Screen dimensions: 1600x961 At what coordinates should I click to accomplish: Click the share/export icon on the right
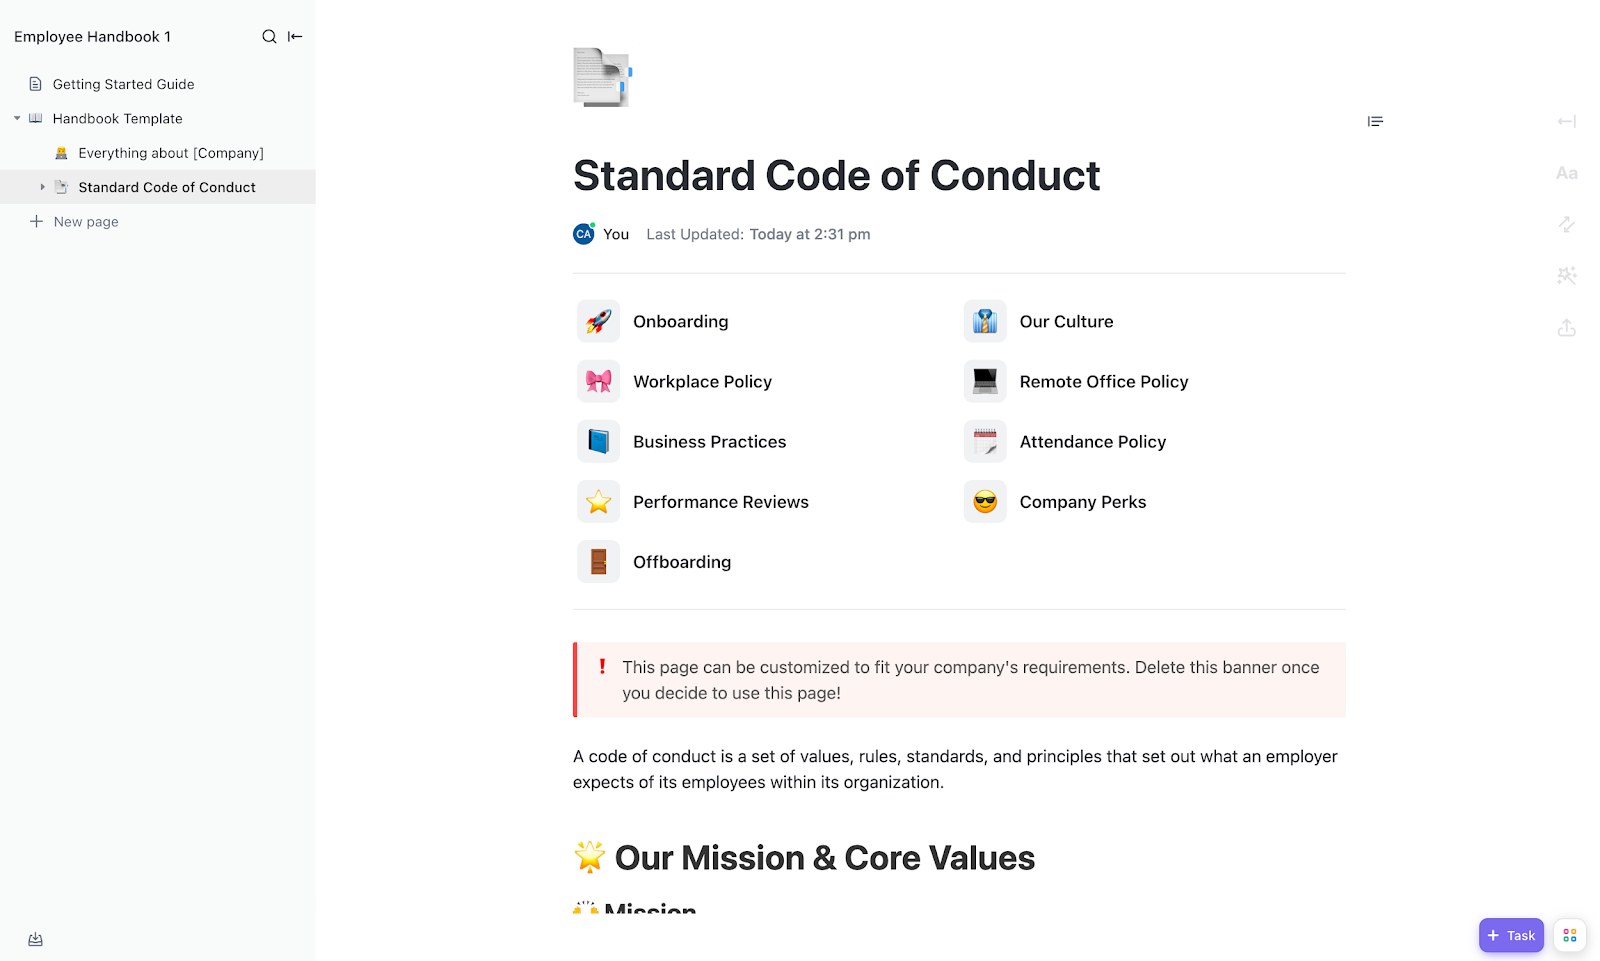(x=1566, y=328)
